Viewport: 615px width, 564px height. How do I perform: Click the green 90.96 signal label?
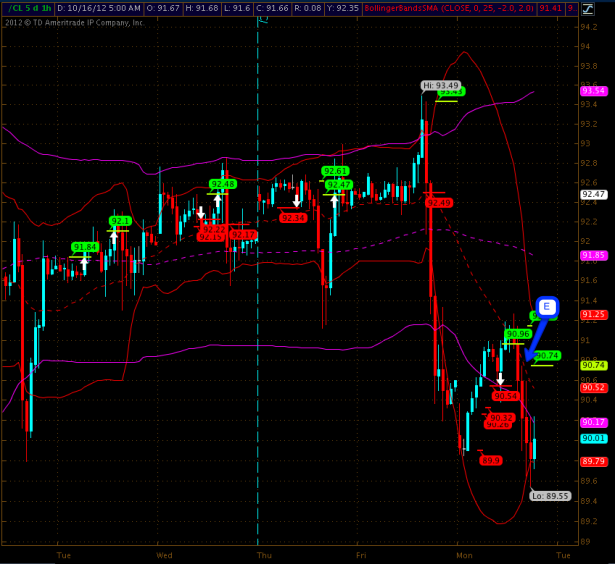pyautogui.click(x=517, y=333)
